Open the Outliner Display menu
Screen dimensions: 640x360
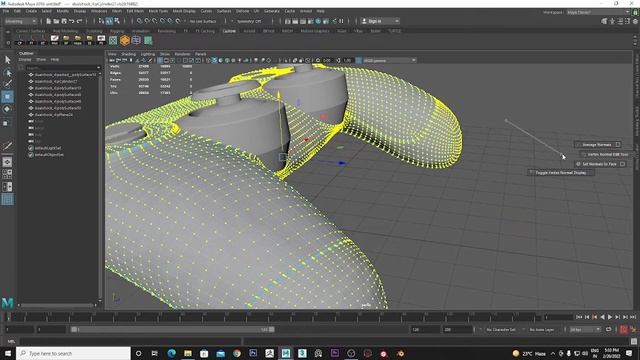pos(24,60)
